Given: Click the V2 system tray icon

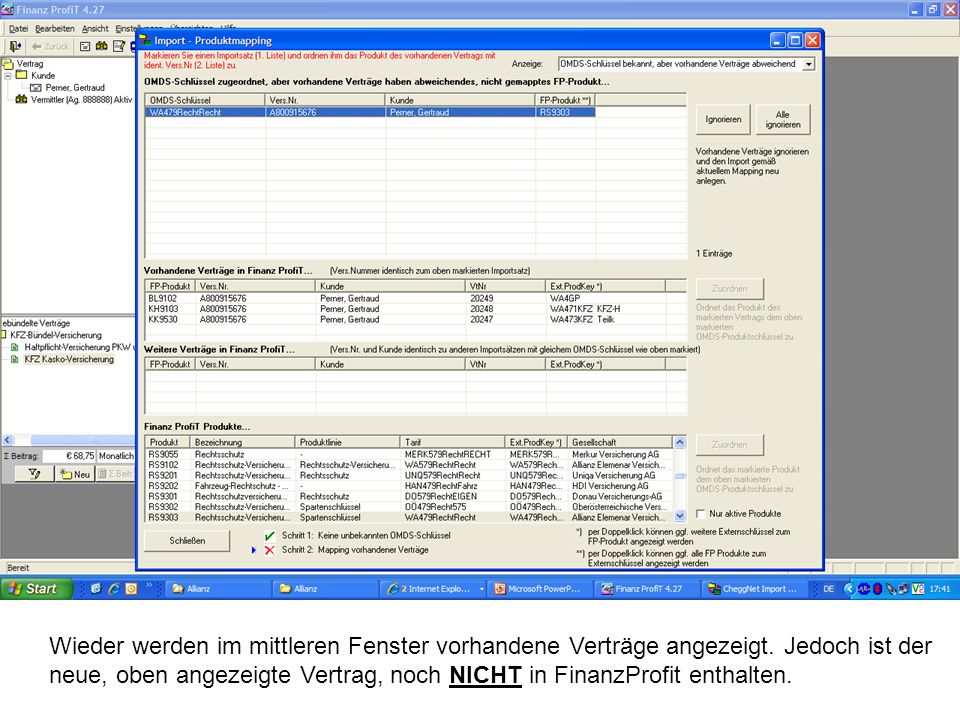Looking at the screenshot, I should coord(918,589).
